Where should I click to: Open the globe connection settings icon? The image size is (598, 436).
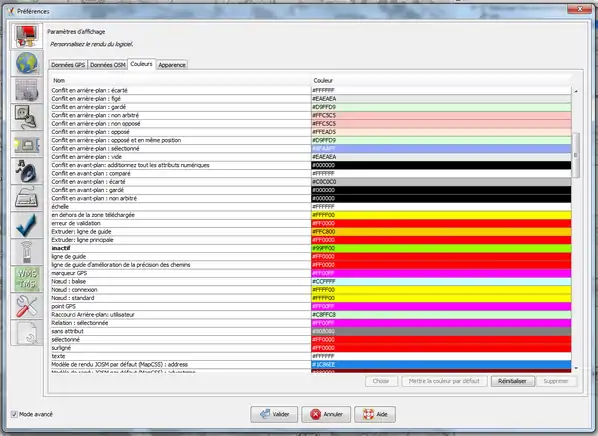point(26,63)
